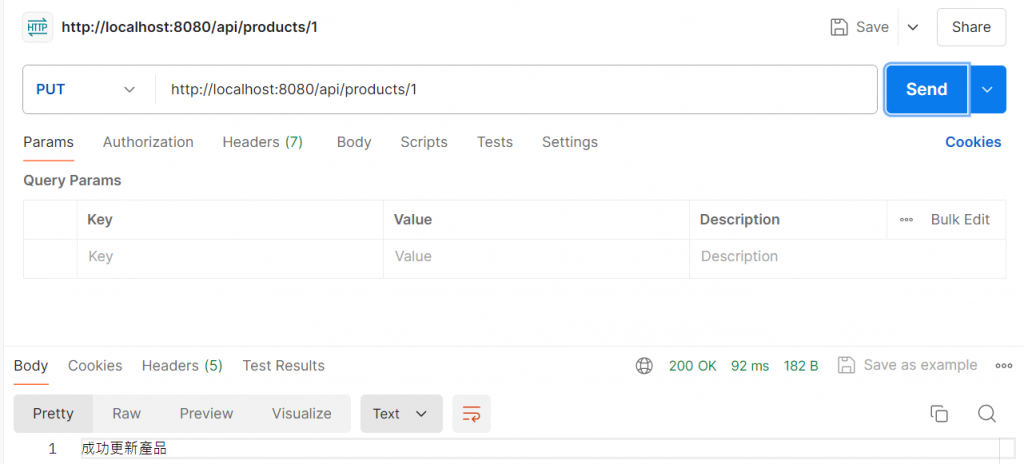The width and height of the screenshot is (1024, 464).
Task: Switch to the request Body tab
Action: coord(354,142)
